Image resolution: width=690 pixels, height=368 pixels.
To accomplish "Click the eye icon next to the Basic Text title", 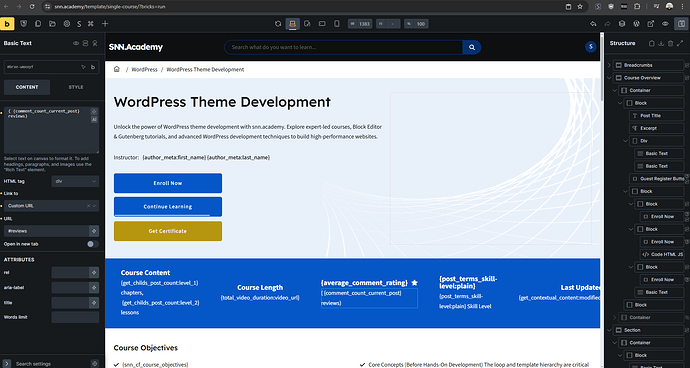I will coord(76,43).
